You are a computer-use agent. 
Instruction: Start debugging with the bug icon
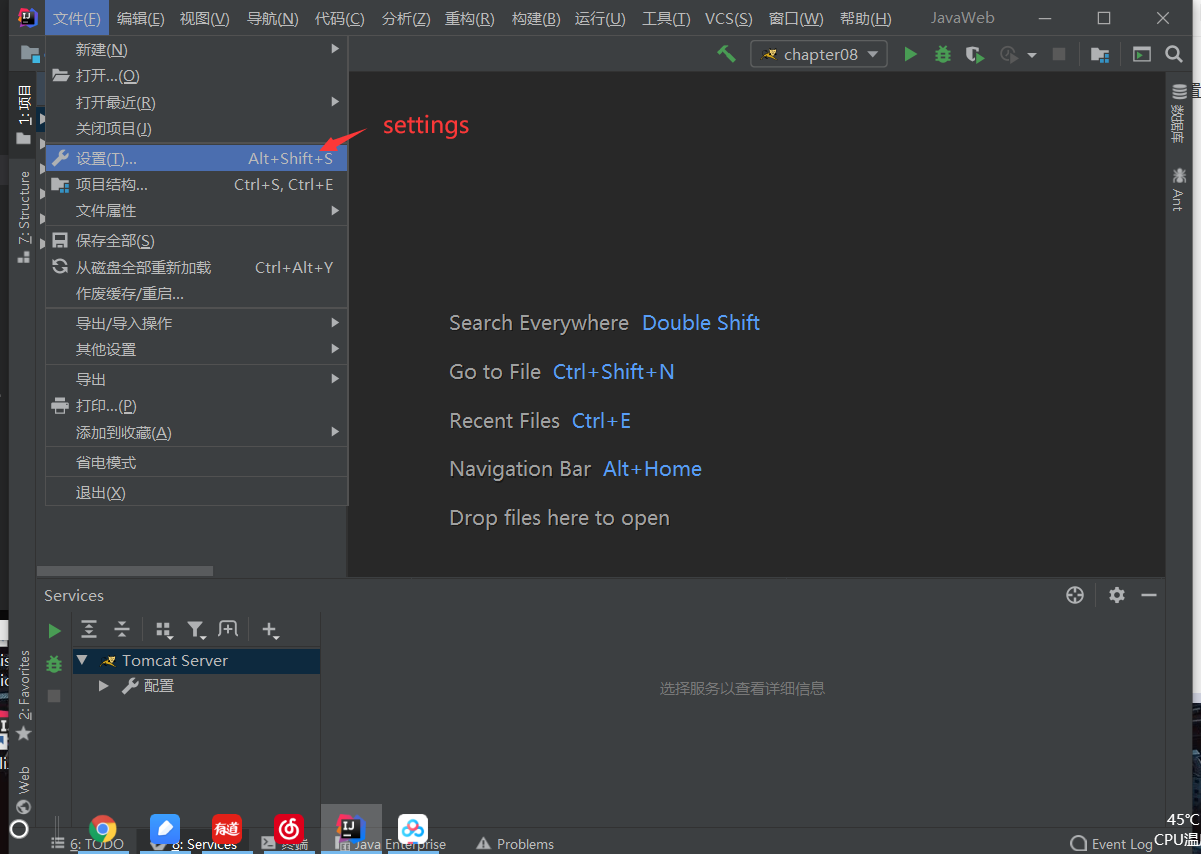click(941, 54)
